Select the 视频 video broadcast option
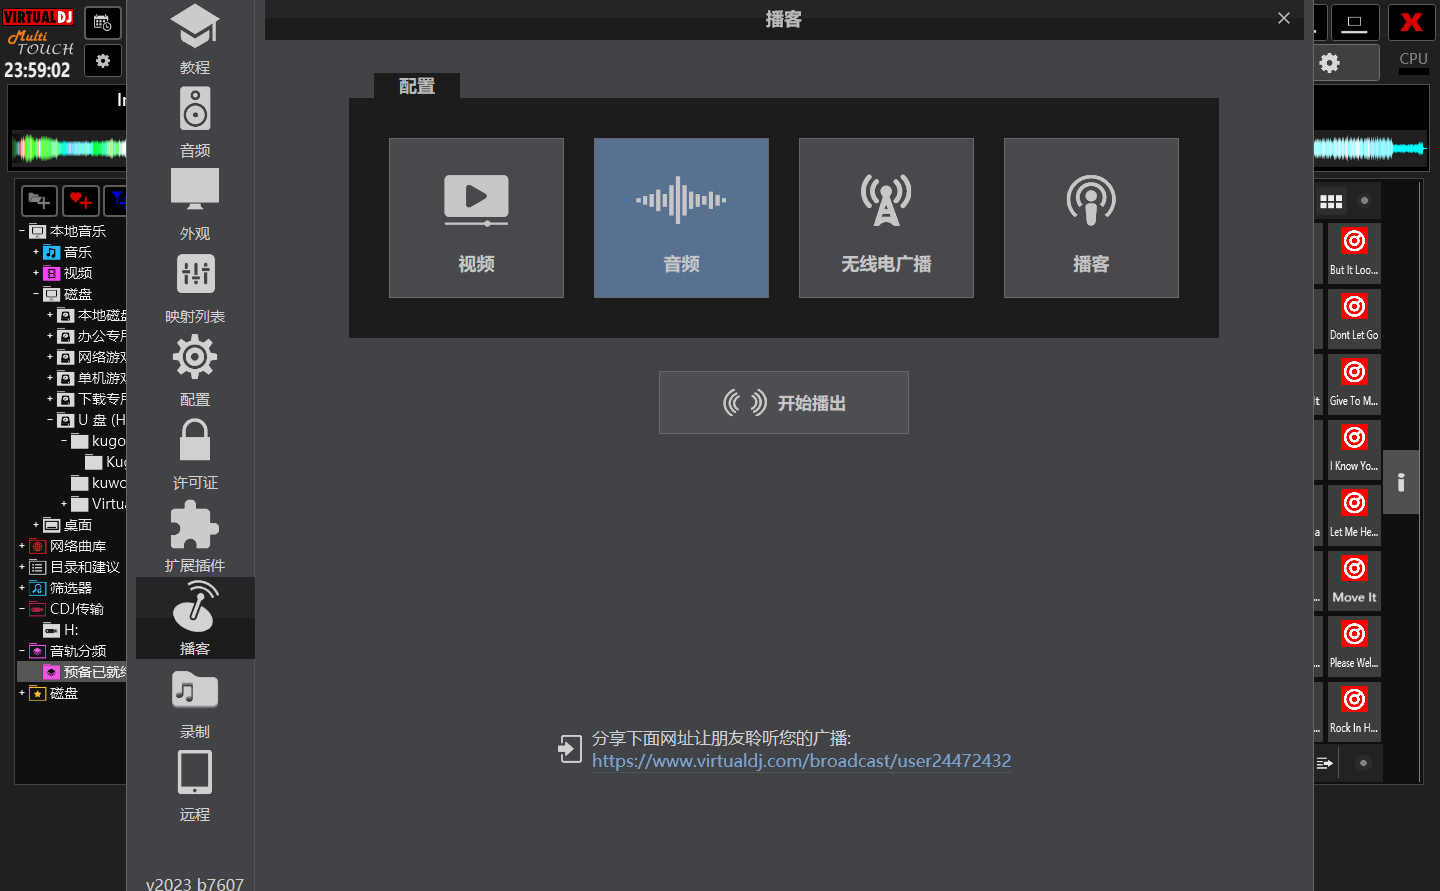The width and height of the screenshot is (1440, 891). pos(476,218)
